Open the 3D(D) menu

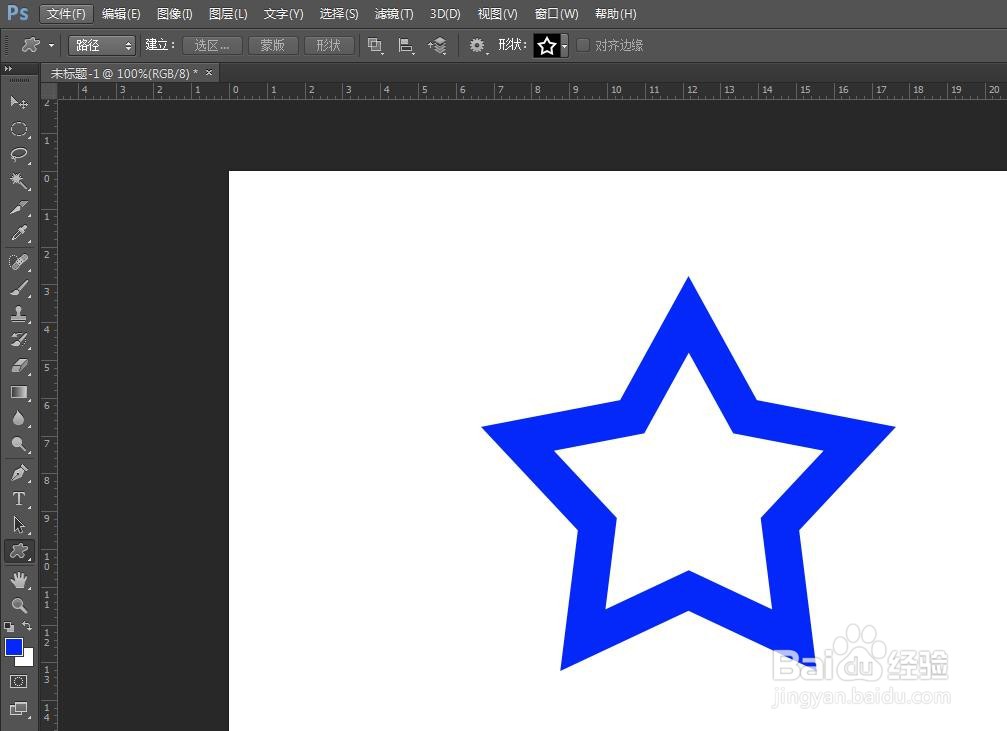(x=445, y=13)
